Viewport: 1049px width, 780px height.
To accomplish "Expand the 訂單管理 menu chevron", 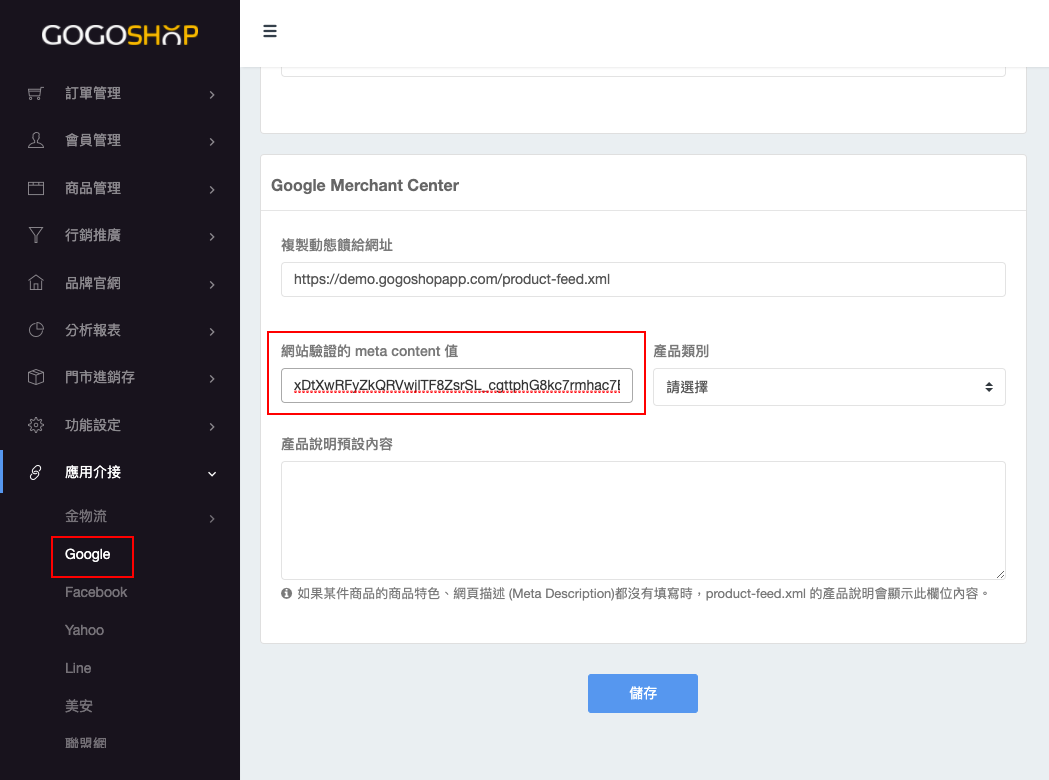I will coord(212,95).
